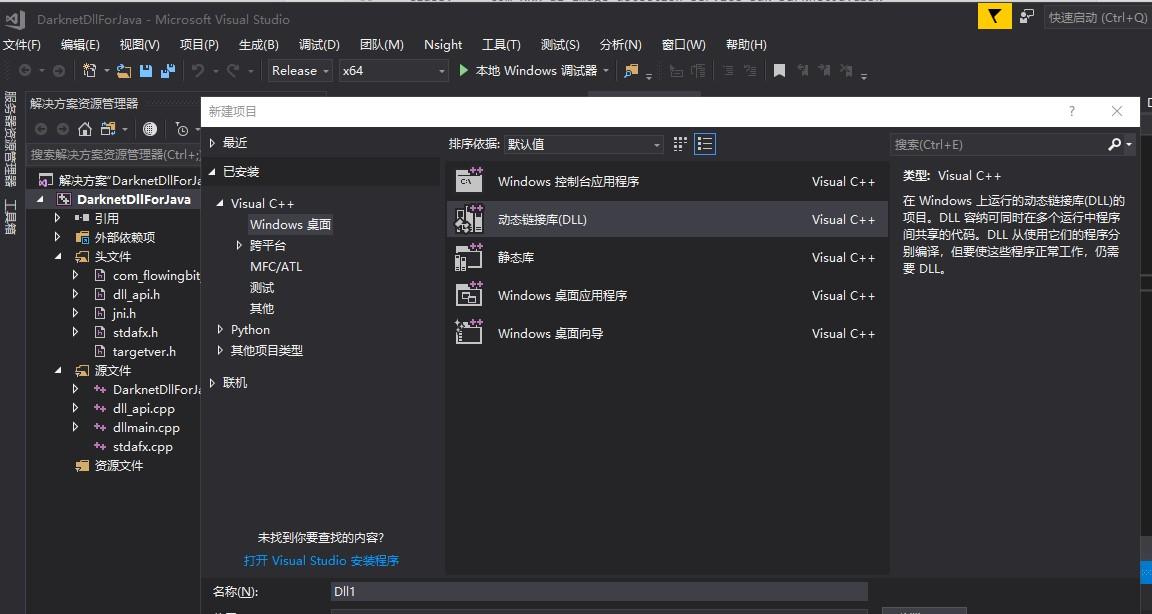Collapse the Visual C++ node

(x=220, y=203)
